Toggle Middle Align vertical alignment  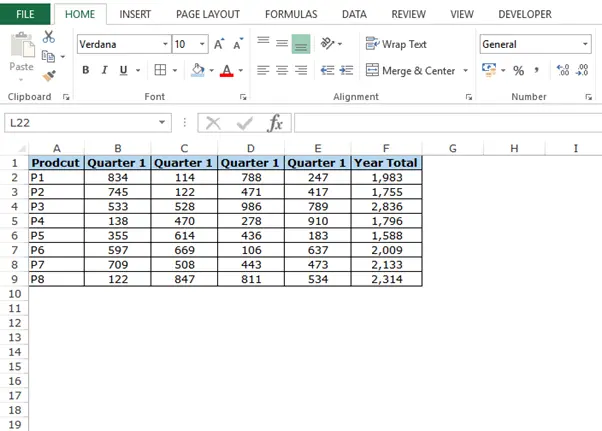click(282, 43)
